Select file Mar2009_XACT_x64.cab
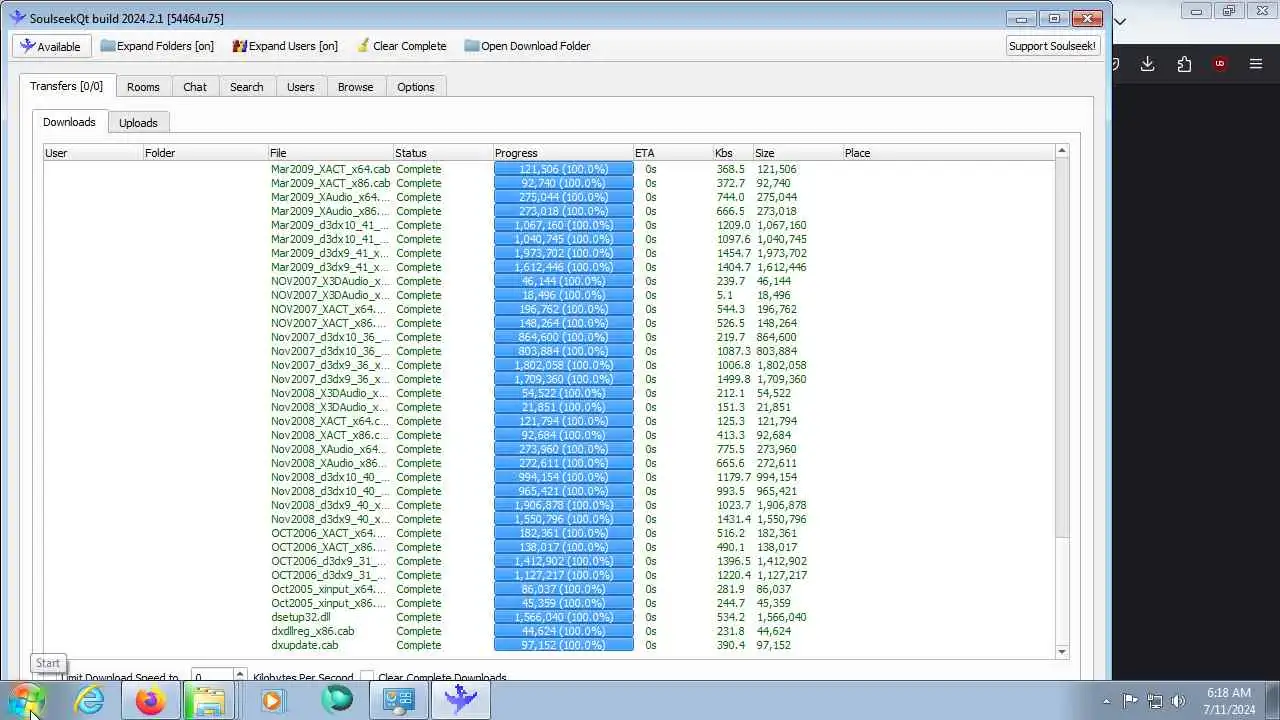 click(x=330, y=169)
